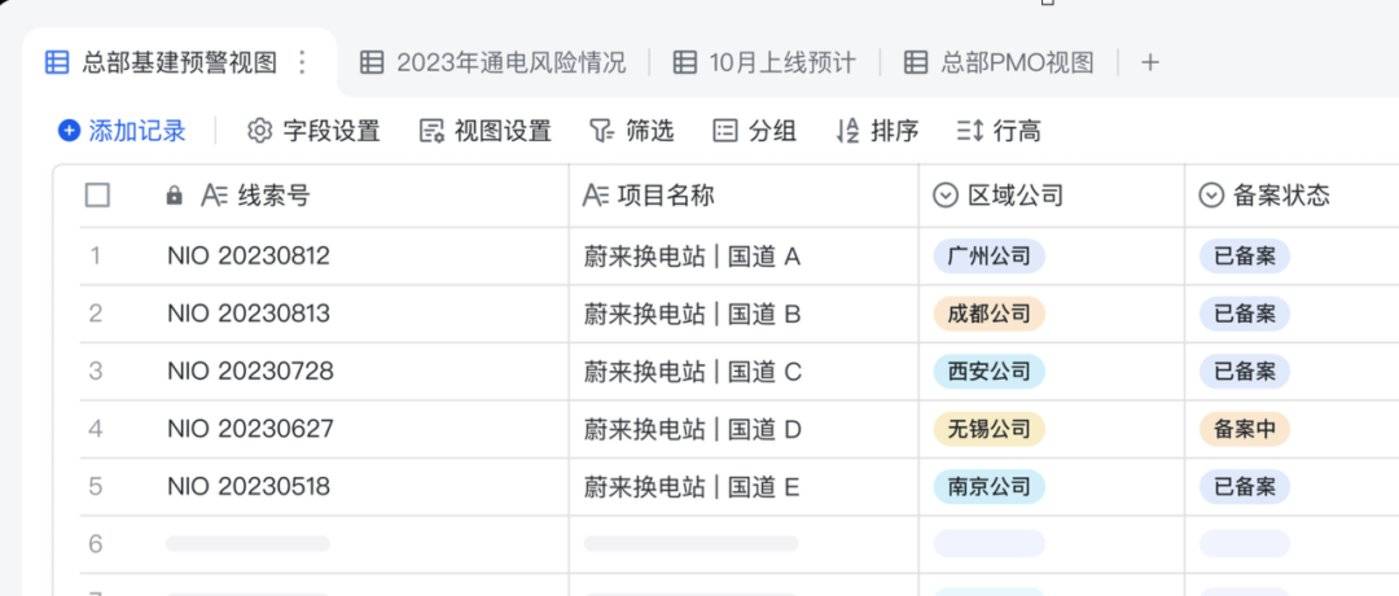Screen dimensions: 1399x596
Task: Switch to 10月上线预计 tab
Action: 765,63
